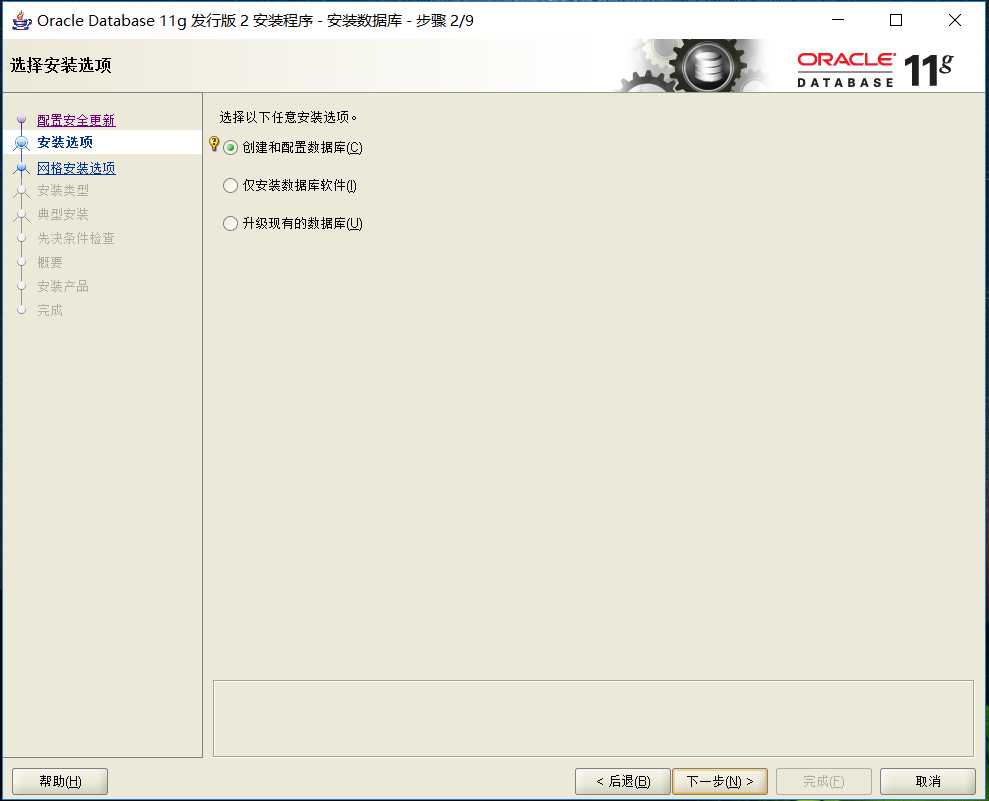
Task: Click the 帮助(H) button
Action: (x=60, y=781)
